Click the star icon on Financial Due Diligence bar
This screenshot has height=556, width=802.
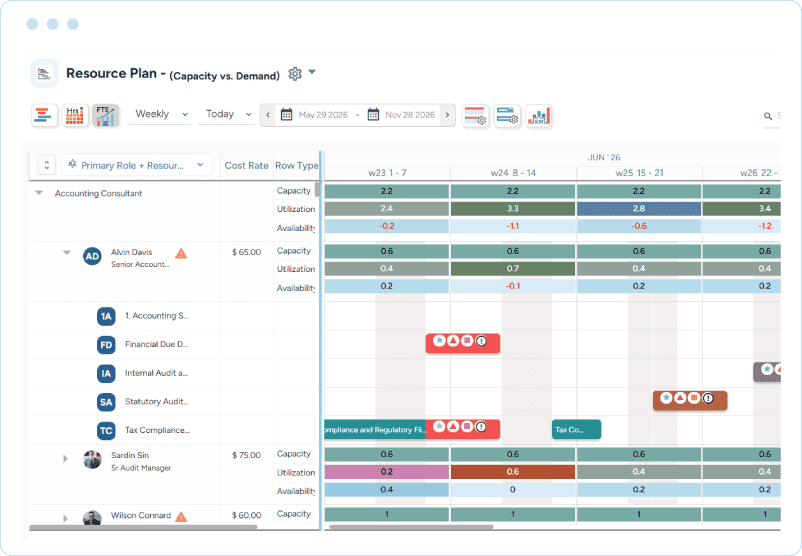[439, 341]
